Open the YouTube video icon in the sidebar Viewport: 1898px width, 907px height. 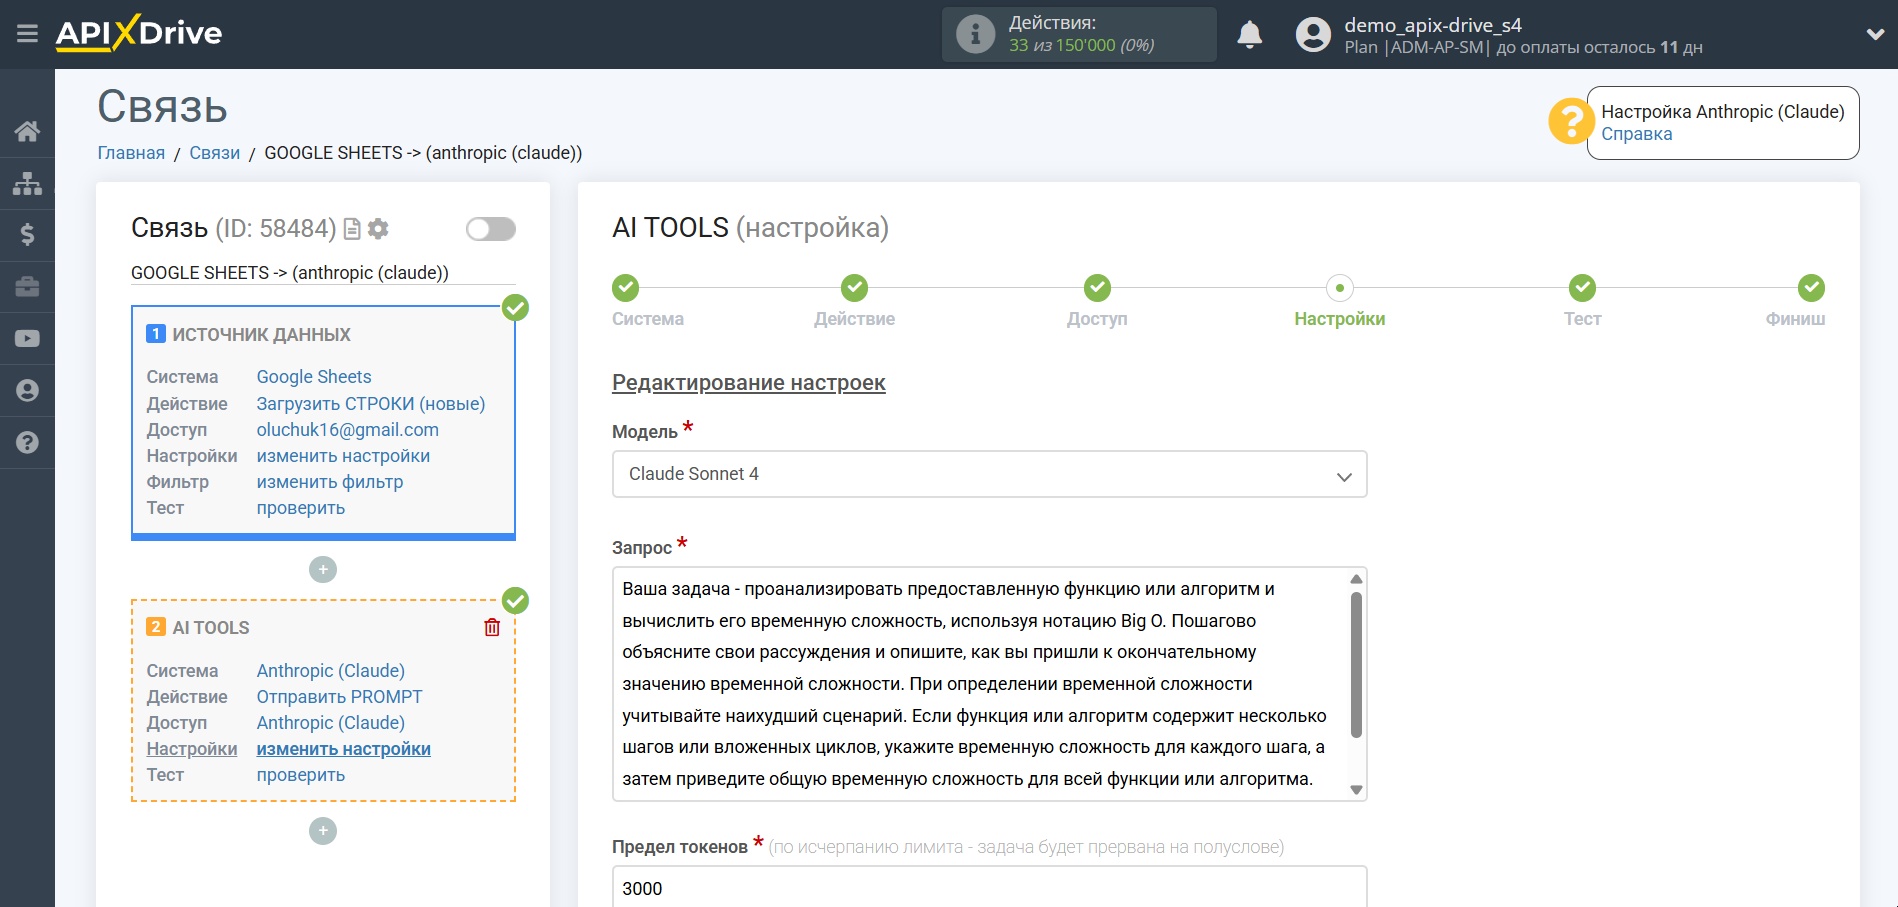pyautogui.click(x=27, y=339)
